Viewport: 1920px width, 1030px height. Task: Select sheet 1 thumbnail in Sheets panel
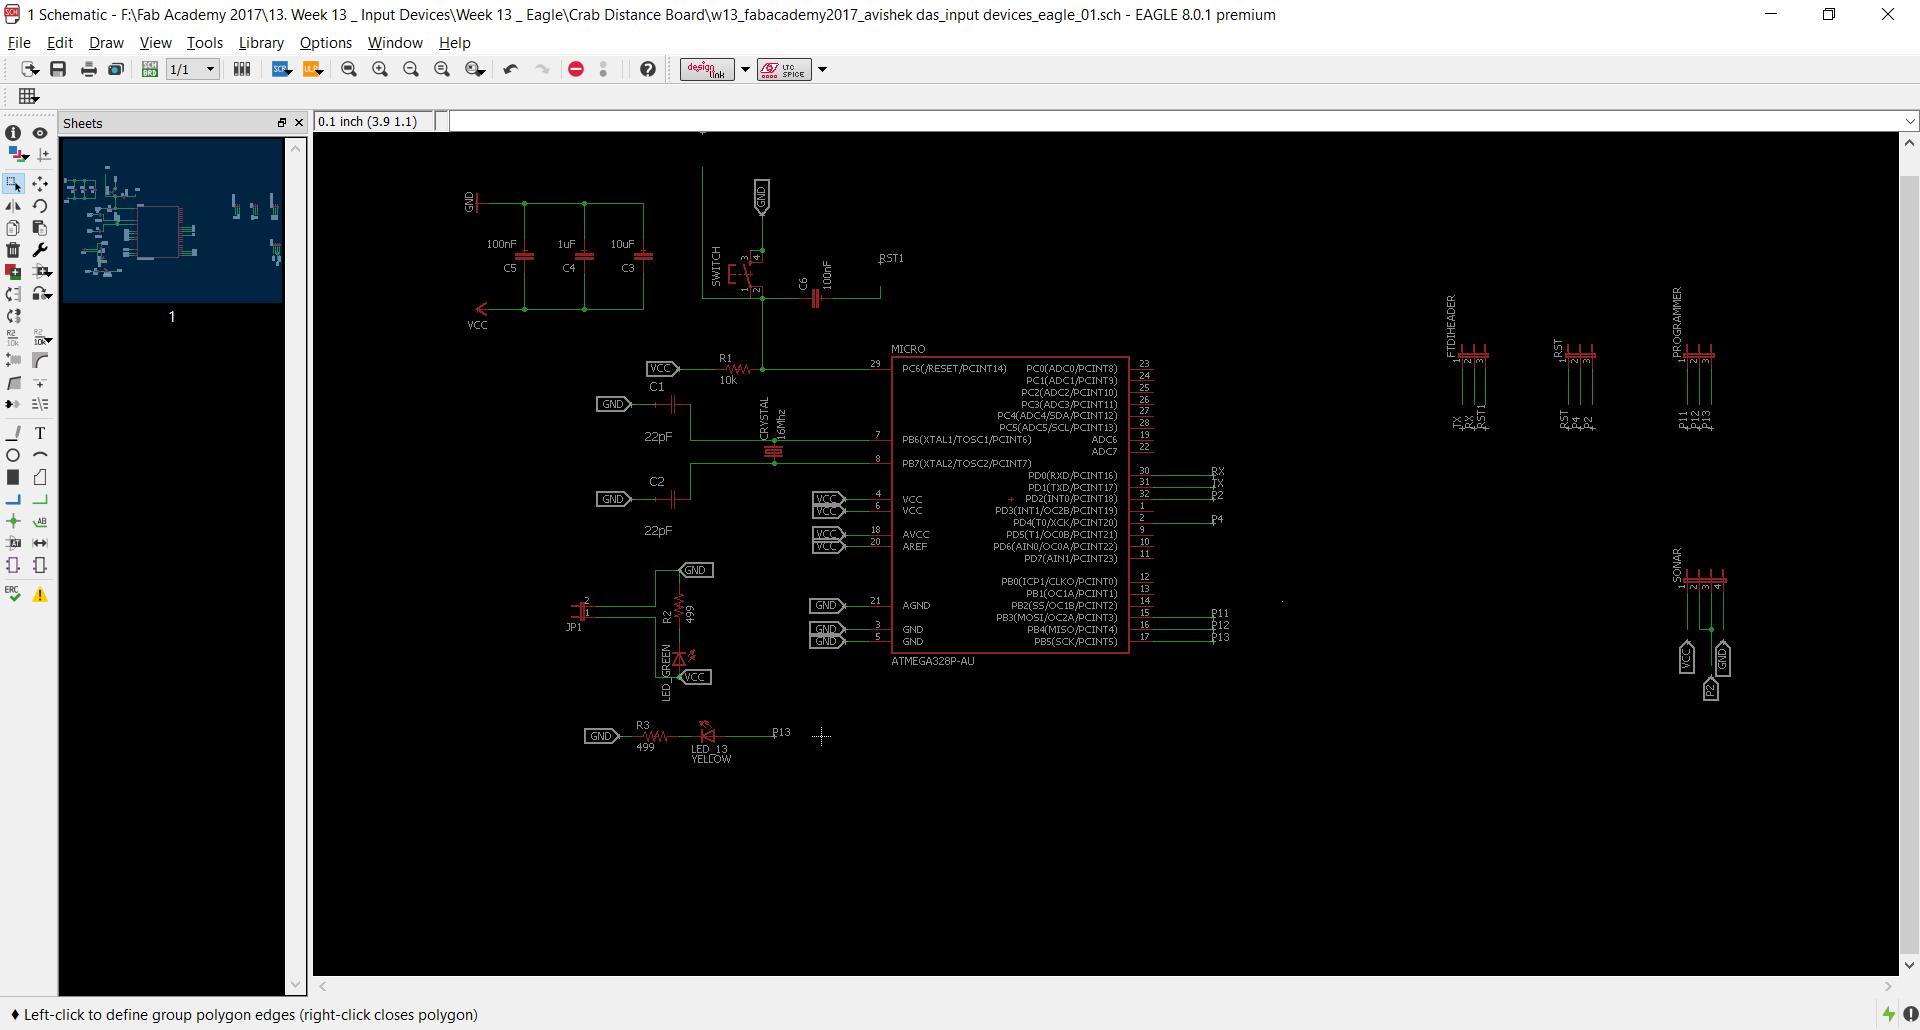pyautogui.click(x=172, y=220)
